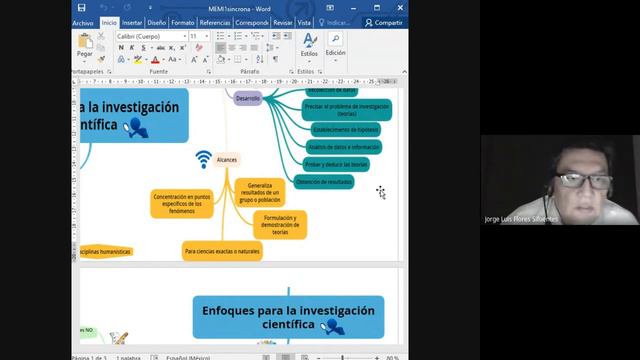This screenshot has width=640, height=360.
Task: Open the Aa change case dropdown
Action: coord(174,60)
